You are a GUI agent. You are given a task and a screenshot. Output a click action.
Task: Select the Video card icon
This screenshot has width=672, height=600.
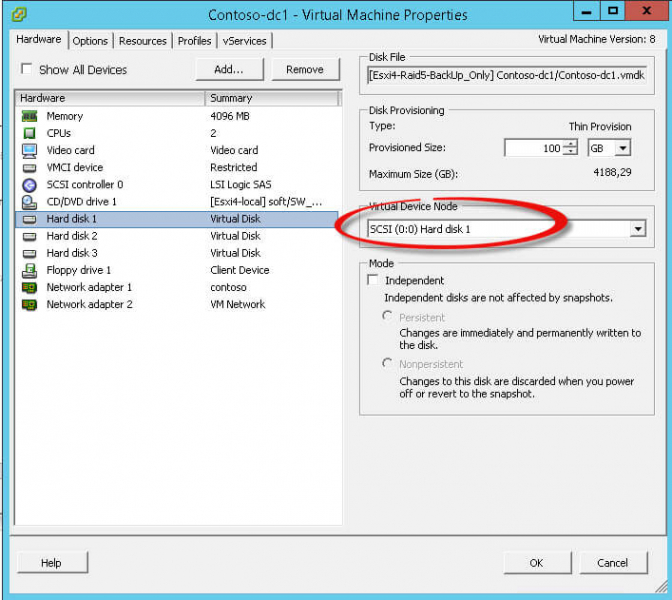tap(29, 150)
